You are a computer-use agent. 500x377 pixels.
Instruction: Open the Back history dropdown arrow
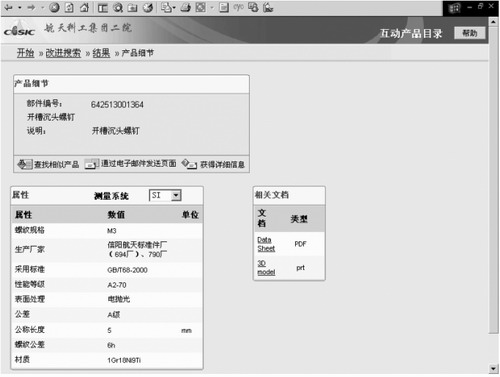[x=20, y=7]
